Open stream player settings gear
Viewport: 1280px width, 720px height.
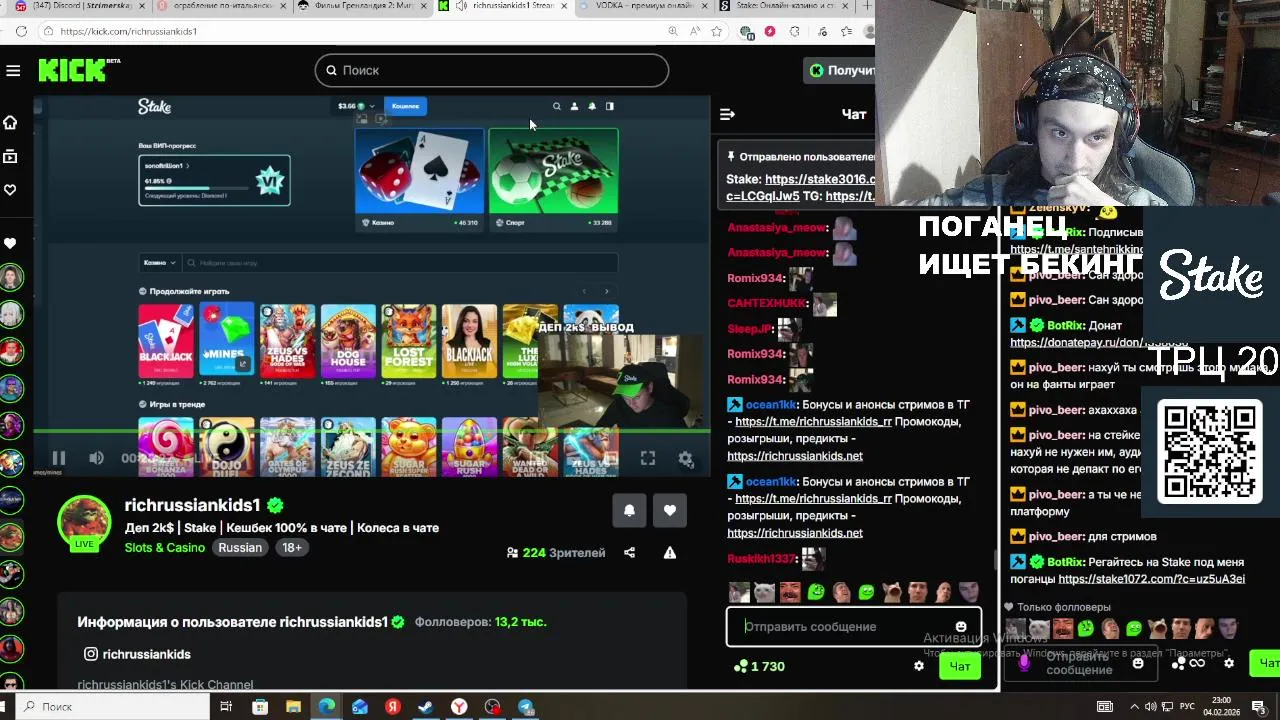click(x=685, y=458)
